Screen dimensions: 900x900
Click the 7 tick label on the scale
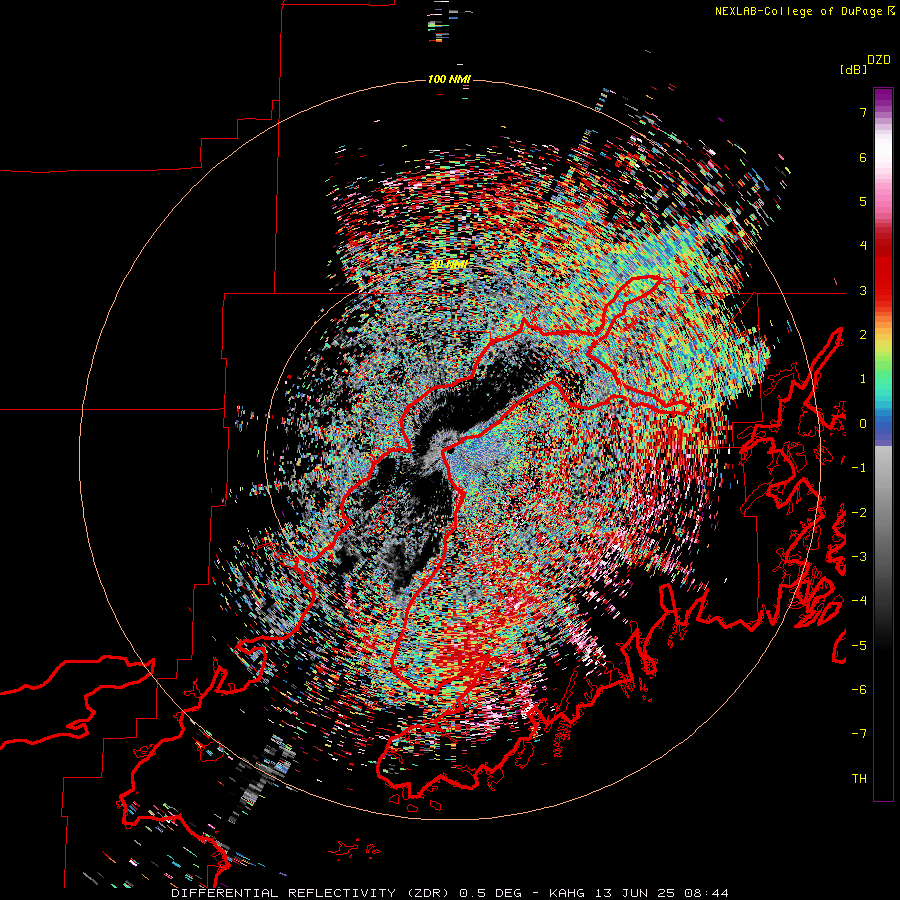[863, 112]
